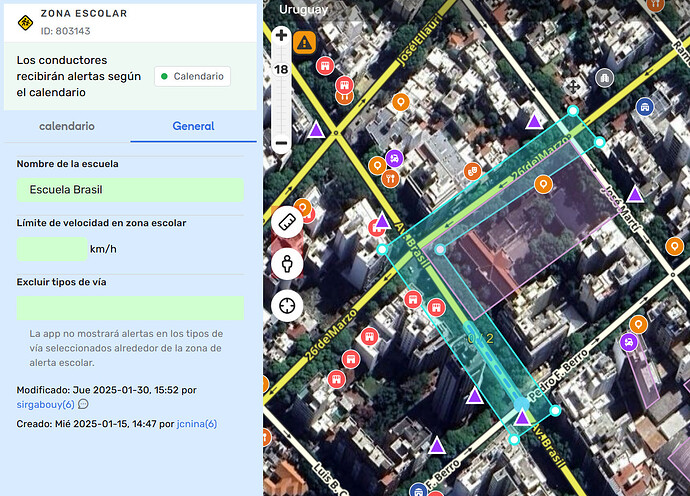Click the Nombre de la escuela field
Viewport: 690px width, 496px height.
(x=130, y=190)
